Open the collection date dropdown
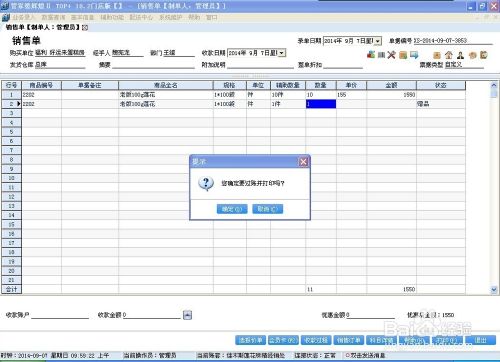Screen dimensions: 500x362 [x=282, y=53]
